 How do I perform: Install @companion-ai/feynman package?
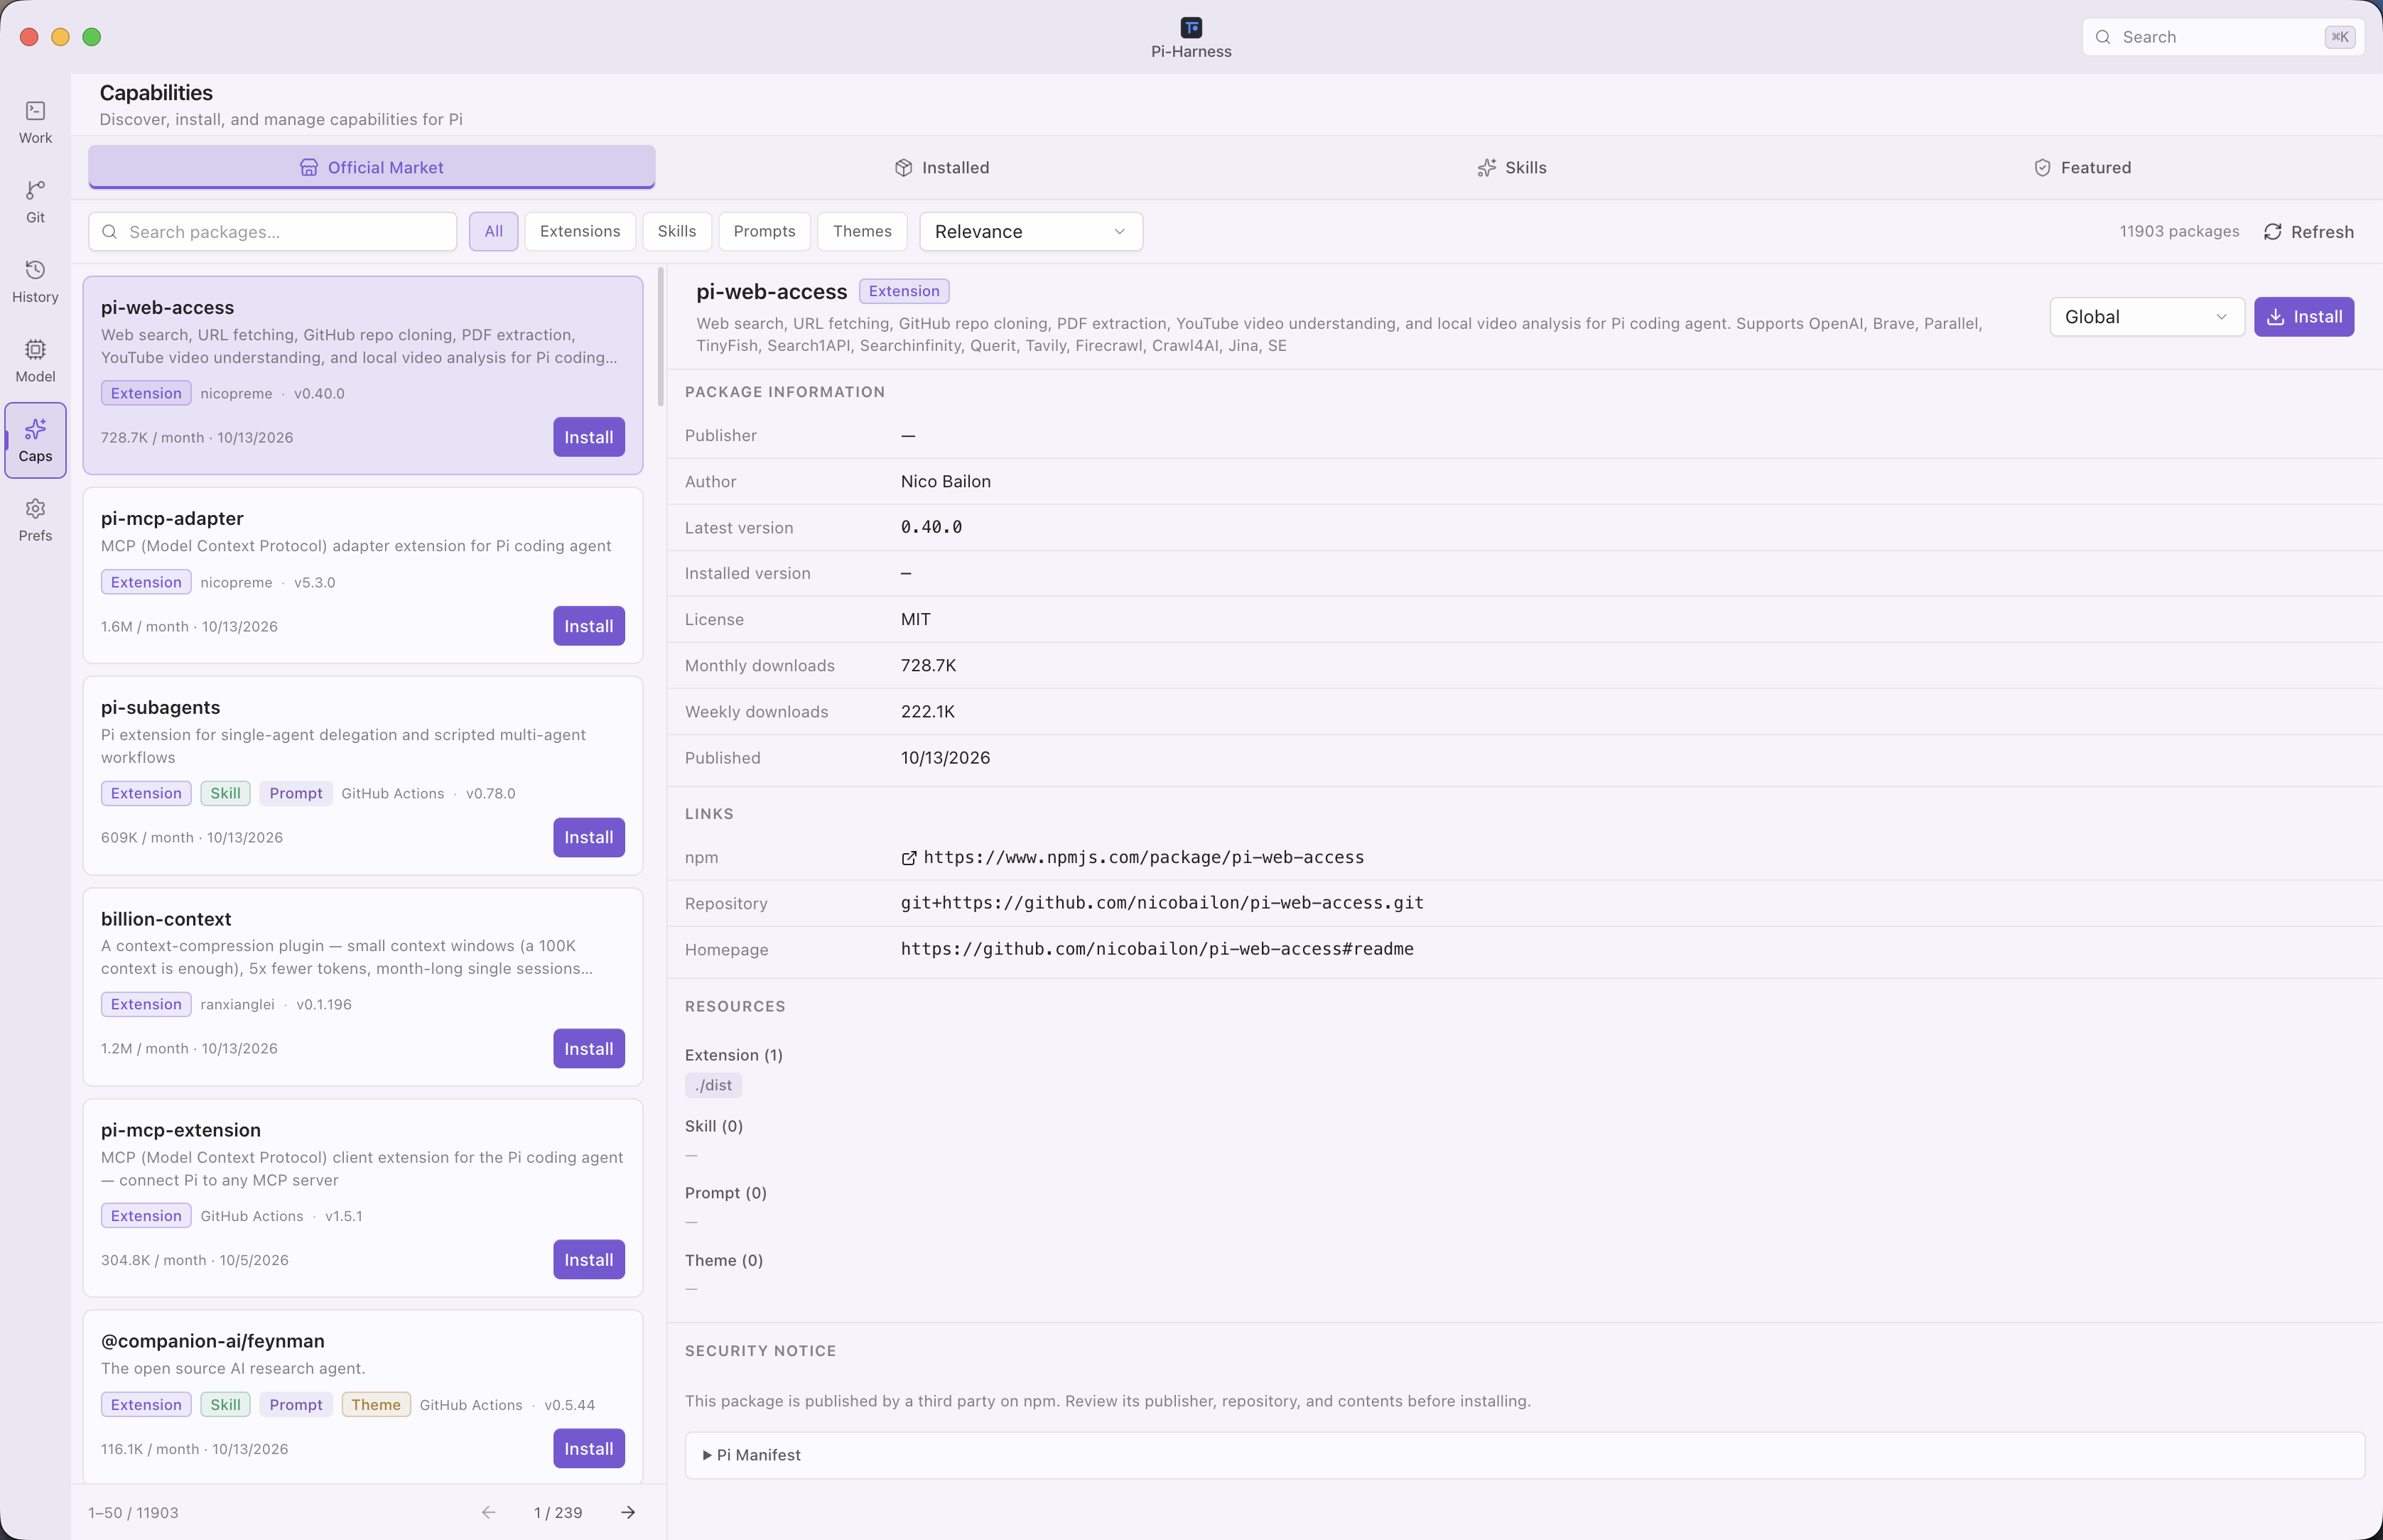click(589, 1449)
